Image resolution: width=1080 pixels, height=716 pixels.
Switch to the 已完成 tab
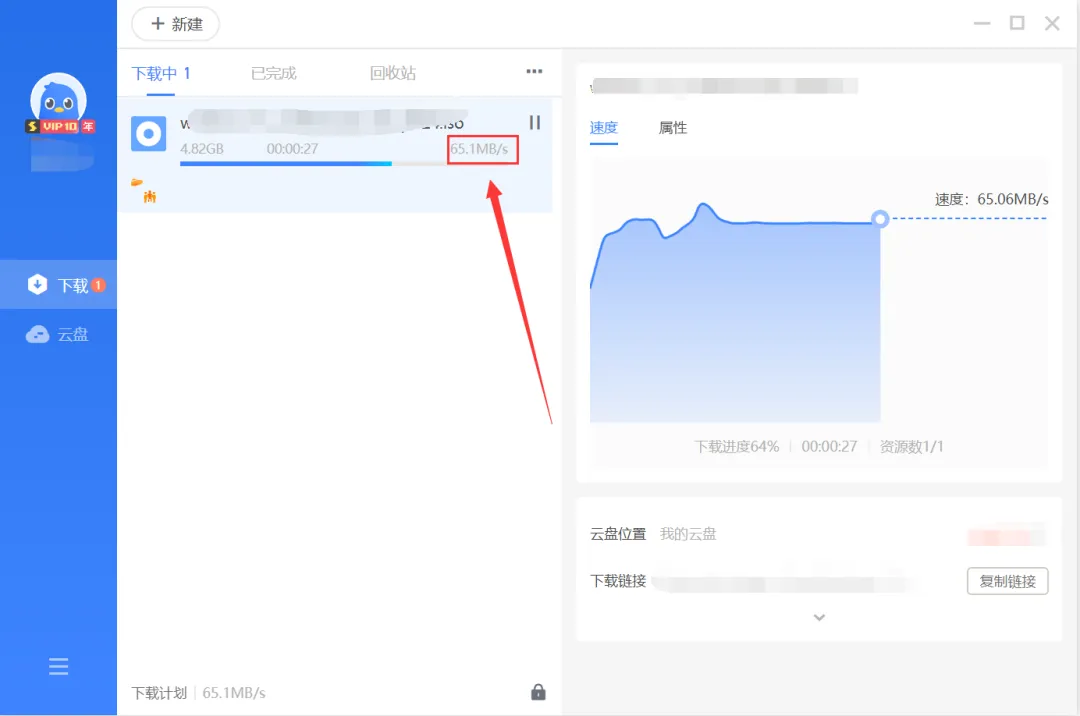tap(273, 73)
